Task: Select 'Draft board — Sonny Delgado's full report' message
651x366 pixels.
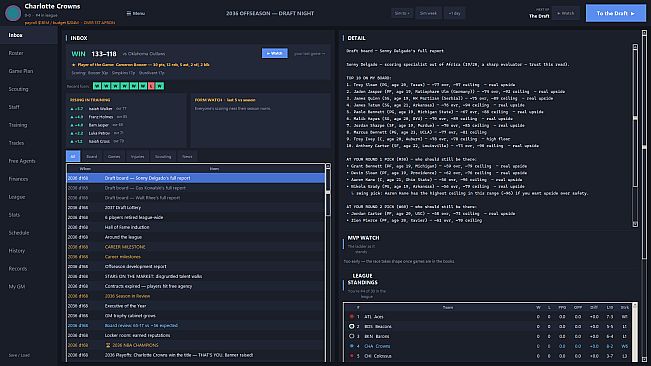Action: [x=196, y=178]
